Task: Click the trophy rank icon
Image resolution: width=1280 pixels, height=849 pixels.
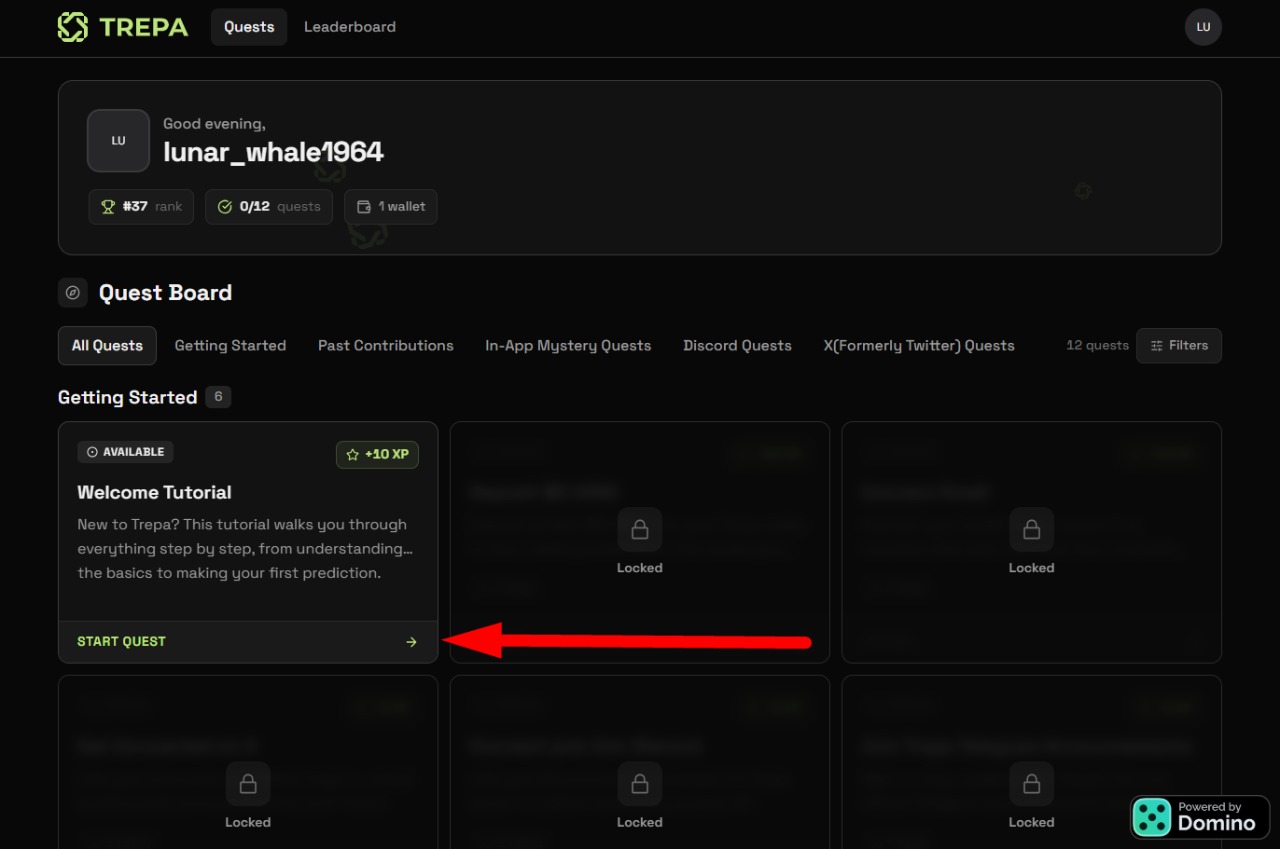Action: (109, 207)
